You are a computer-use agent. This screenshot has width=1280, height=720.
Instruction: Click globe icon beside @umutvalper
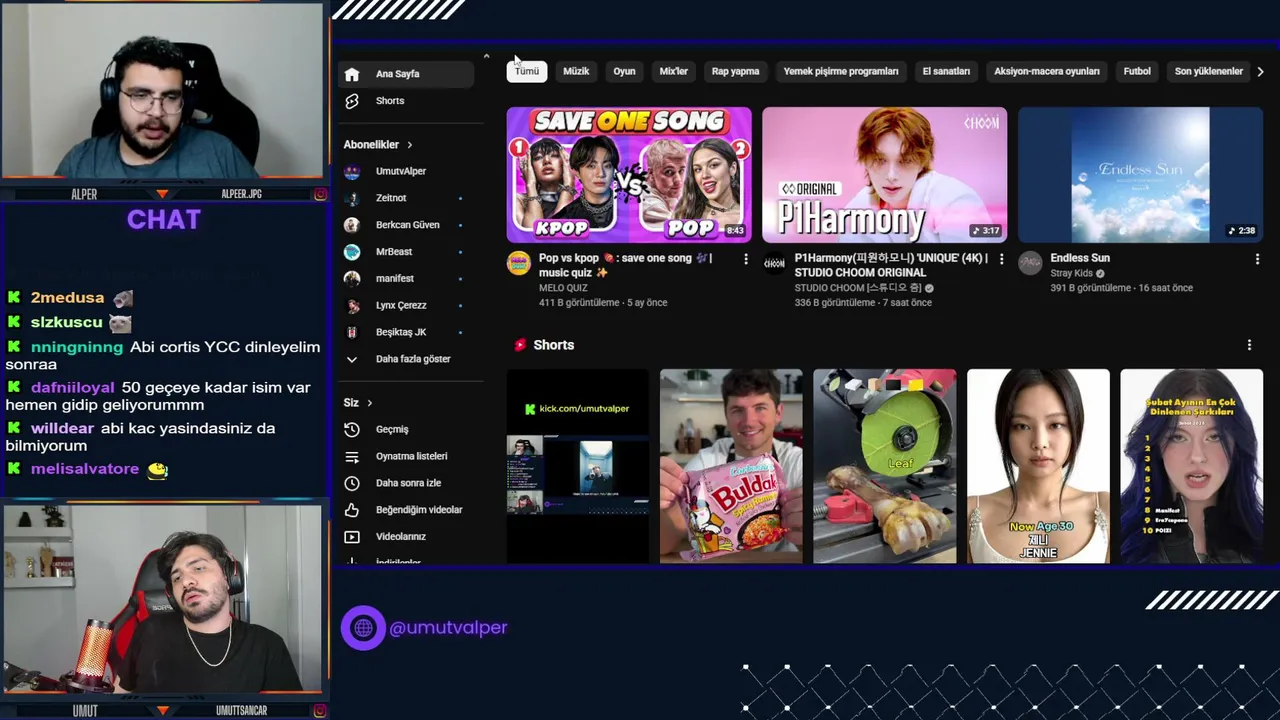point(363,628)
